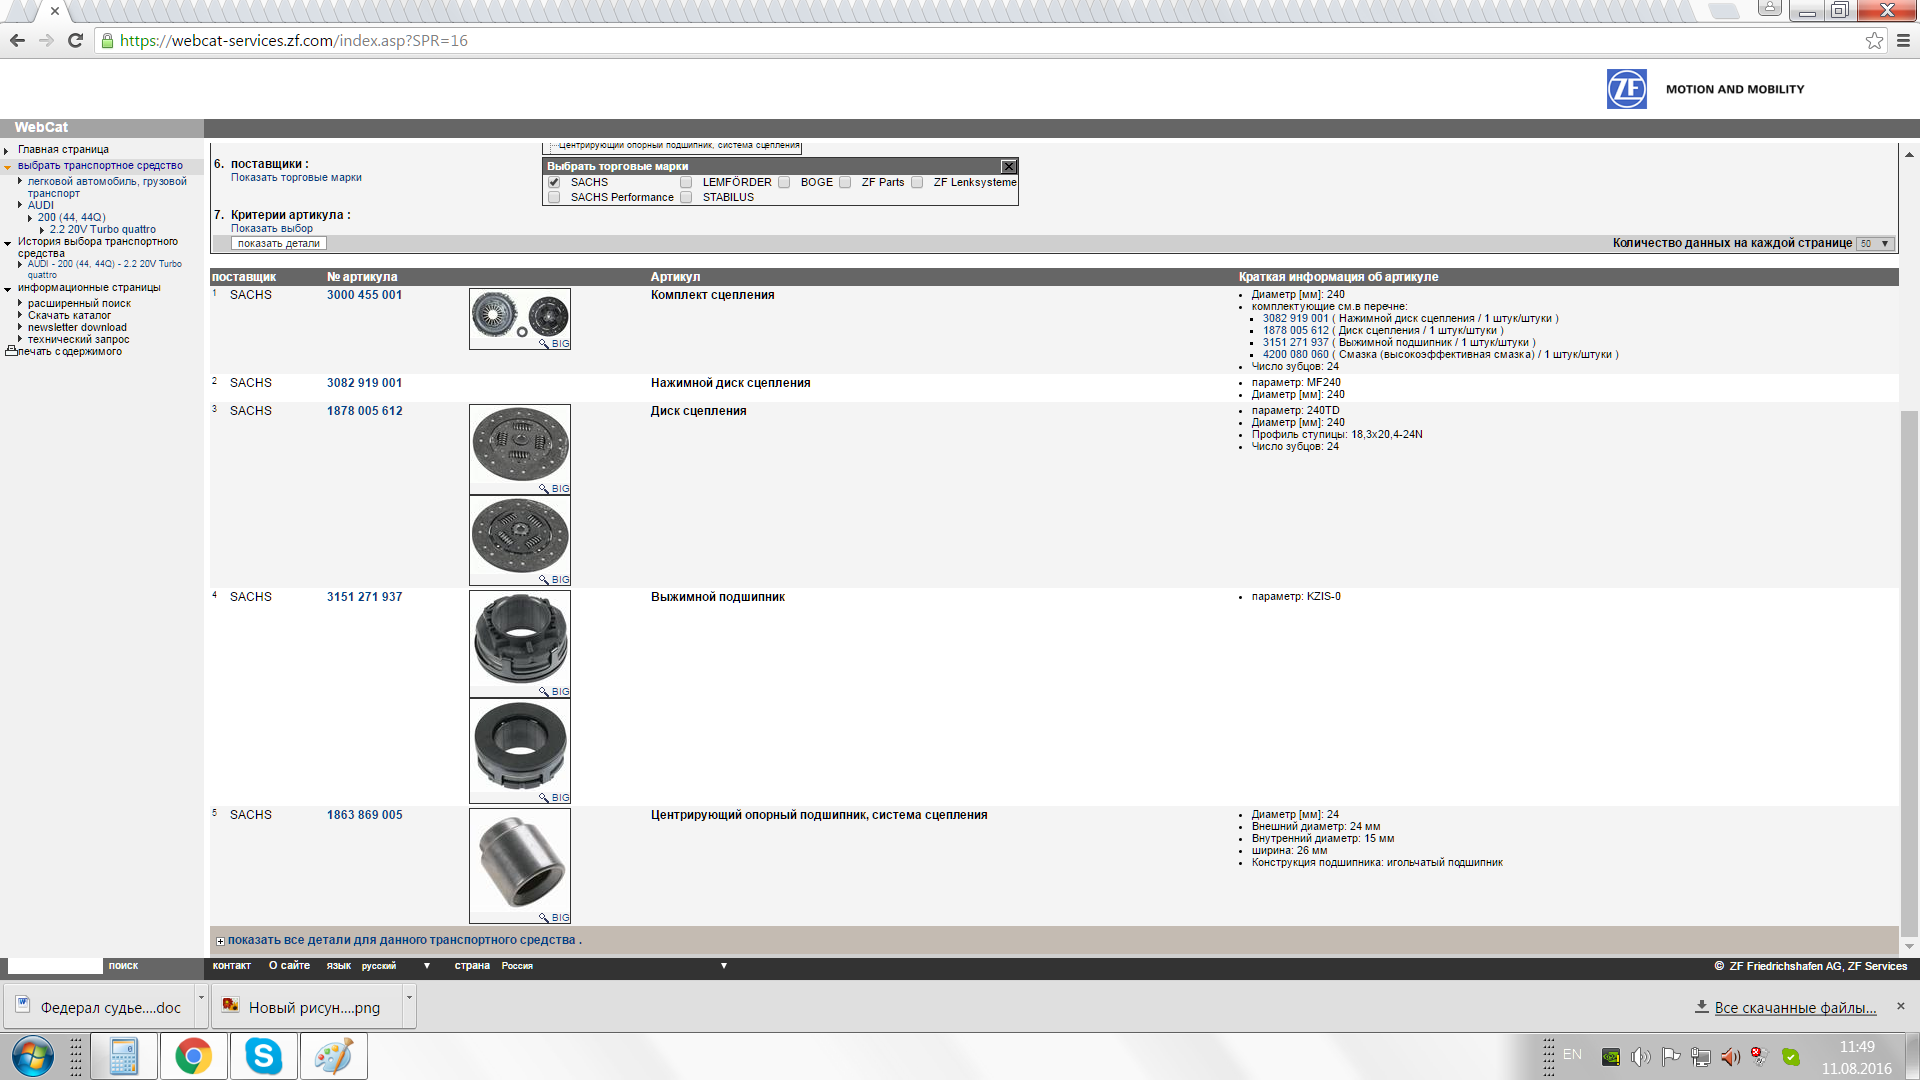Open the AUDI tree item

pyautogui.click(x=41, y=205)
